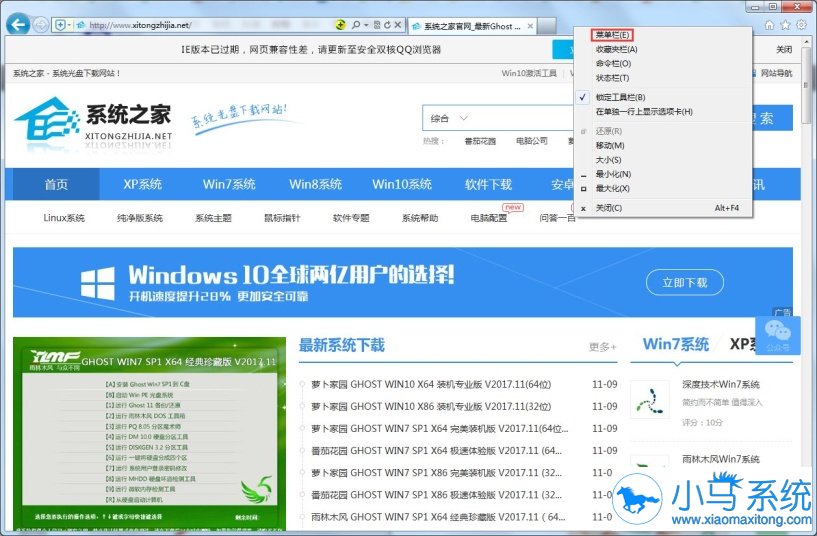The width and height of the screenshot is (817, 536).
Task: Click the address bar URL field
Action: pos(208,25)
